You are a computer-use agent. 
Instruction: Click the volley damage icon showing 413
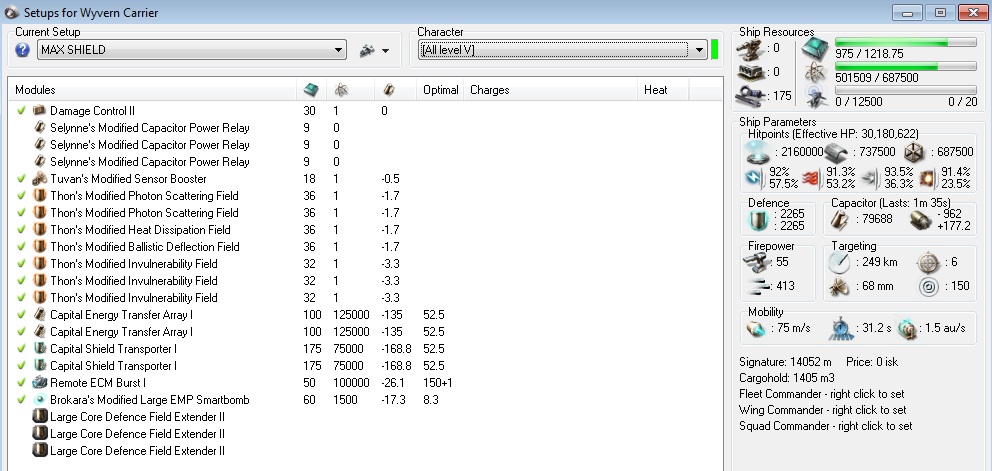click(758, 286)
